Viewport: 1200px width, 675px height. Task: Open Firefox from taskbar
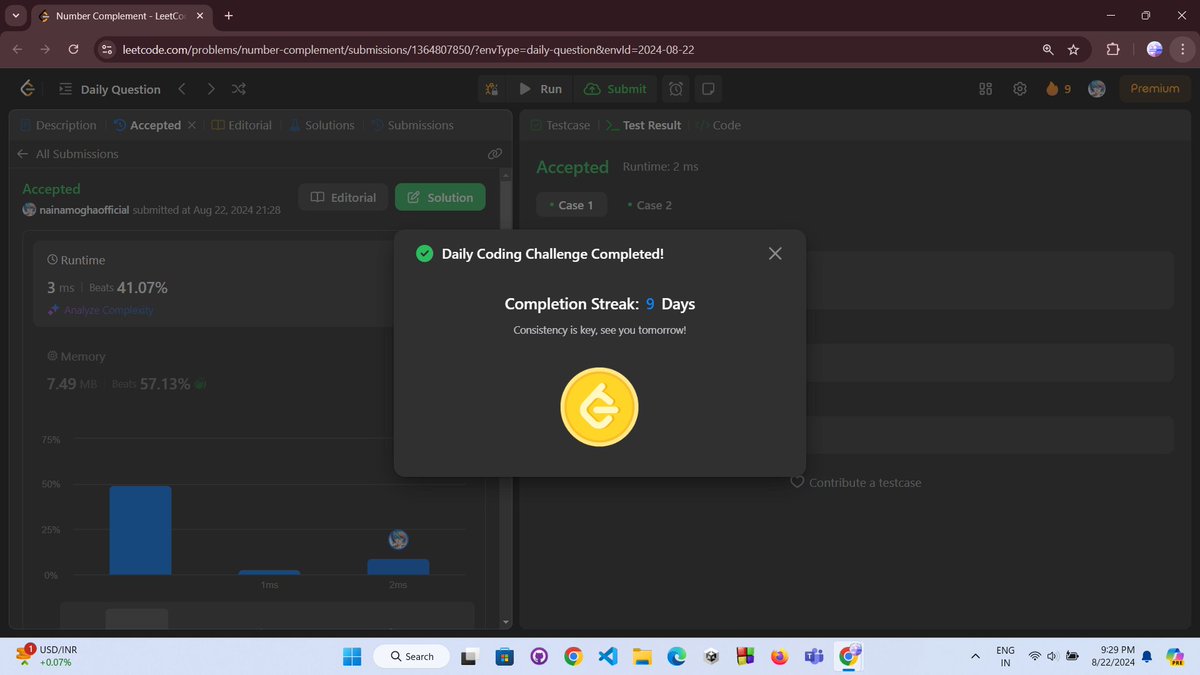[779, 656]
